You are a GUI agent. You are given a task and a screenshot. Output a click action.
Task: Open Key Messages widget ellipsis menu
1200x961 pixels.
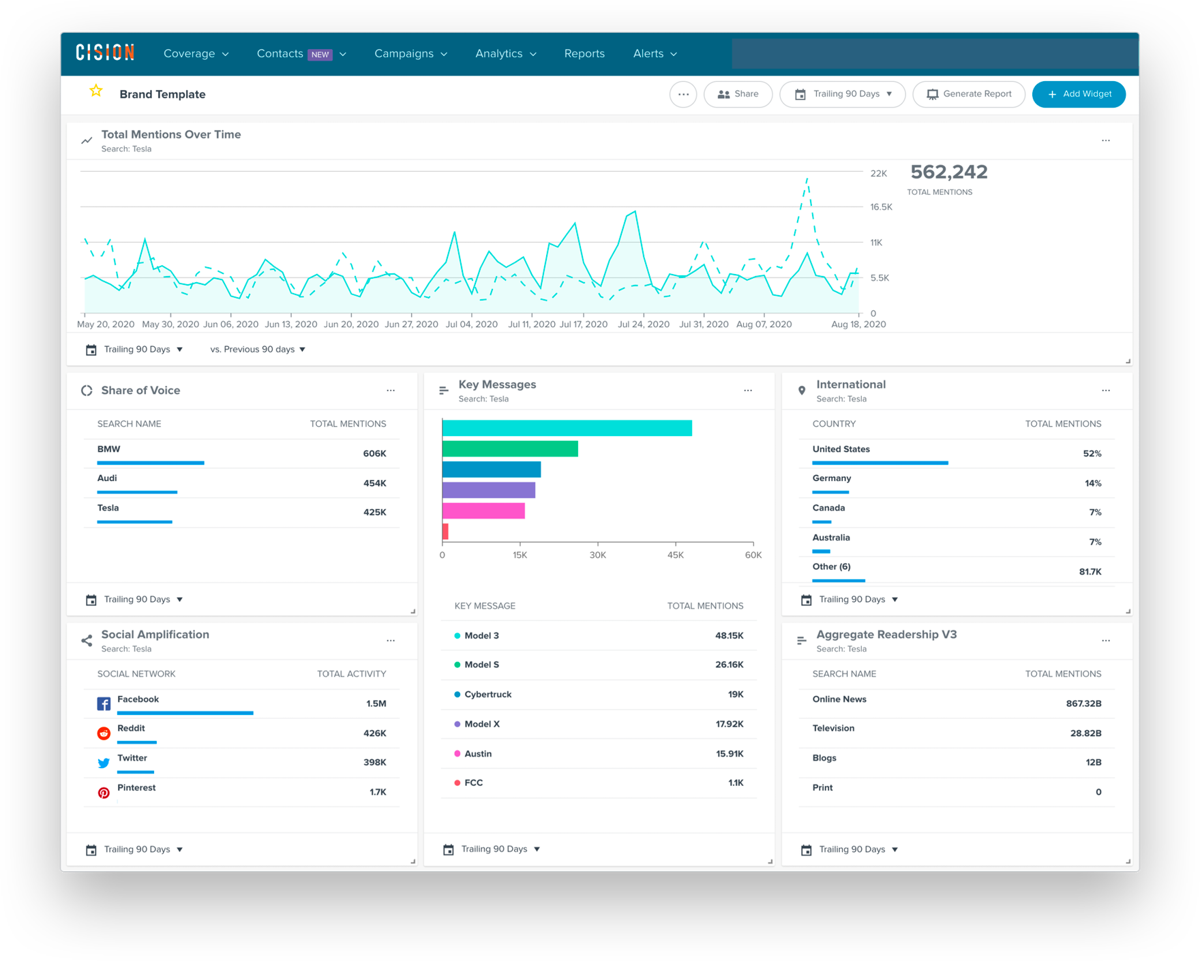748,391
